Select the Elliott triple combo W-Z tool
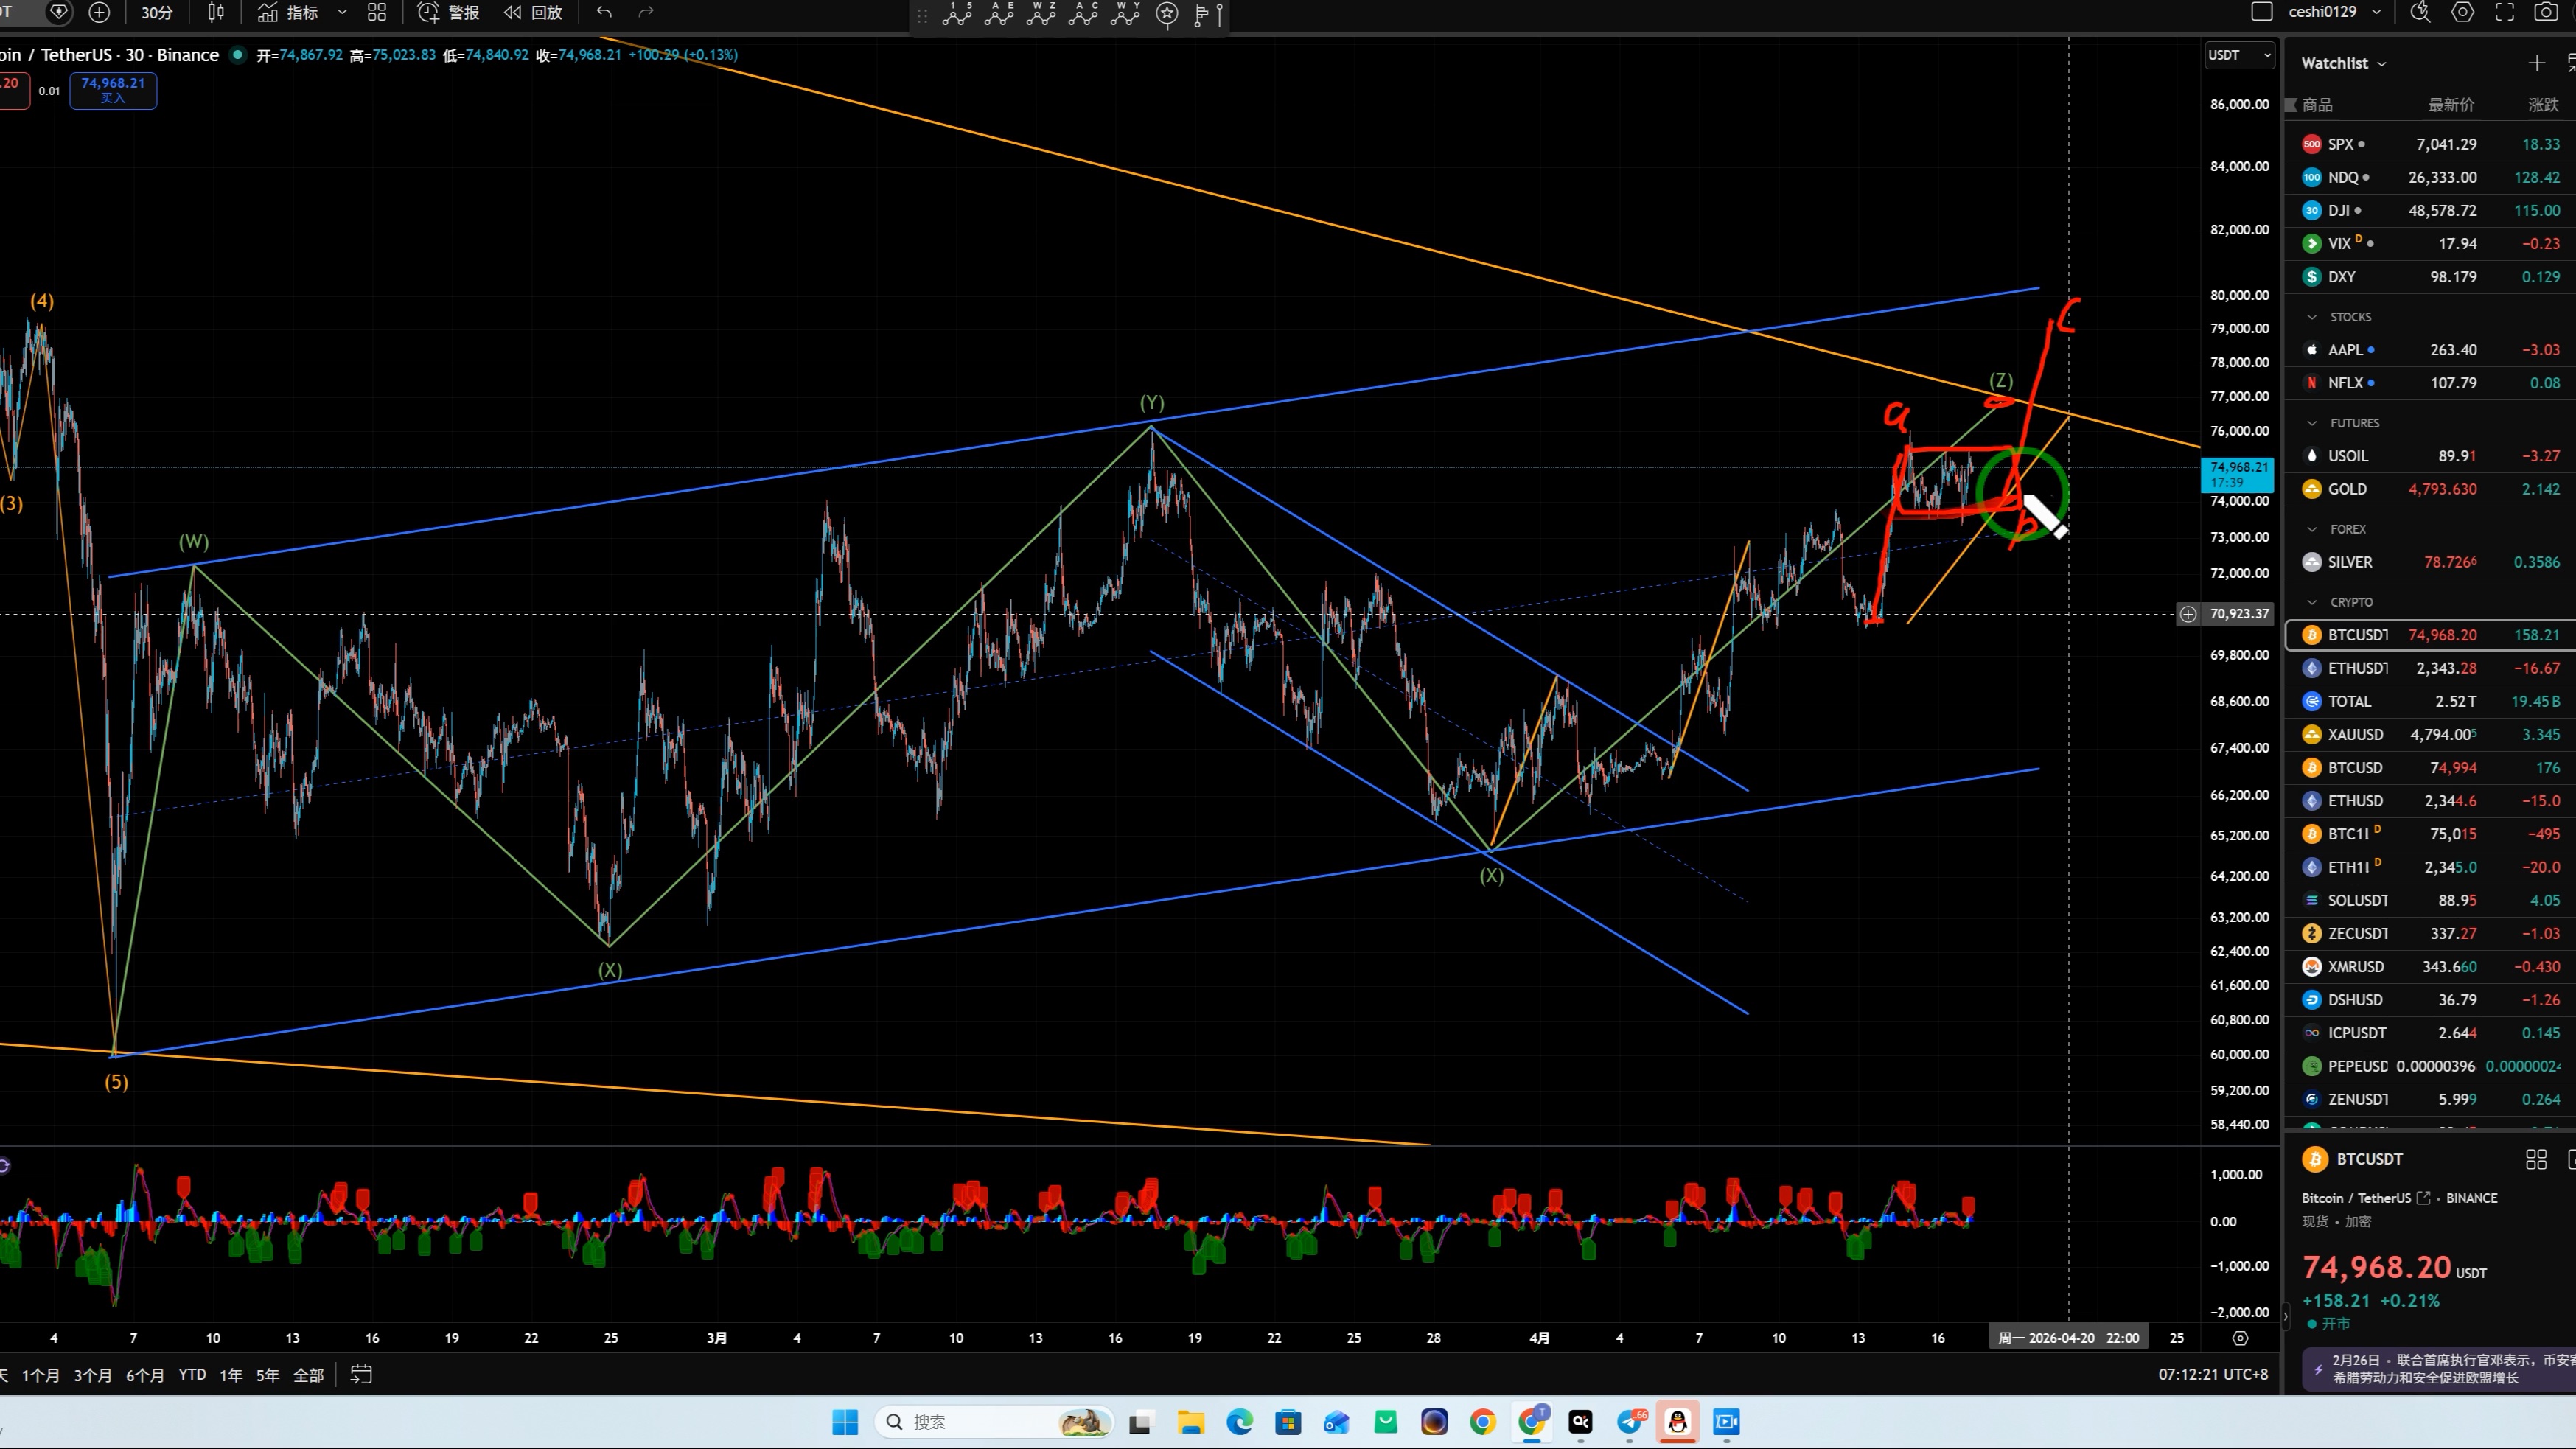The image size is (2576, 1449). [x=1041, y=13]
